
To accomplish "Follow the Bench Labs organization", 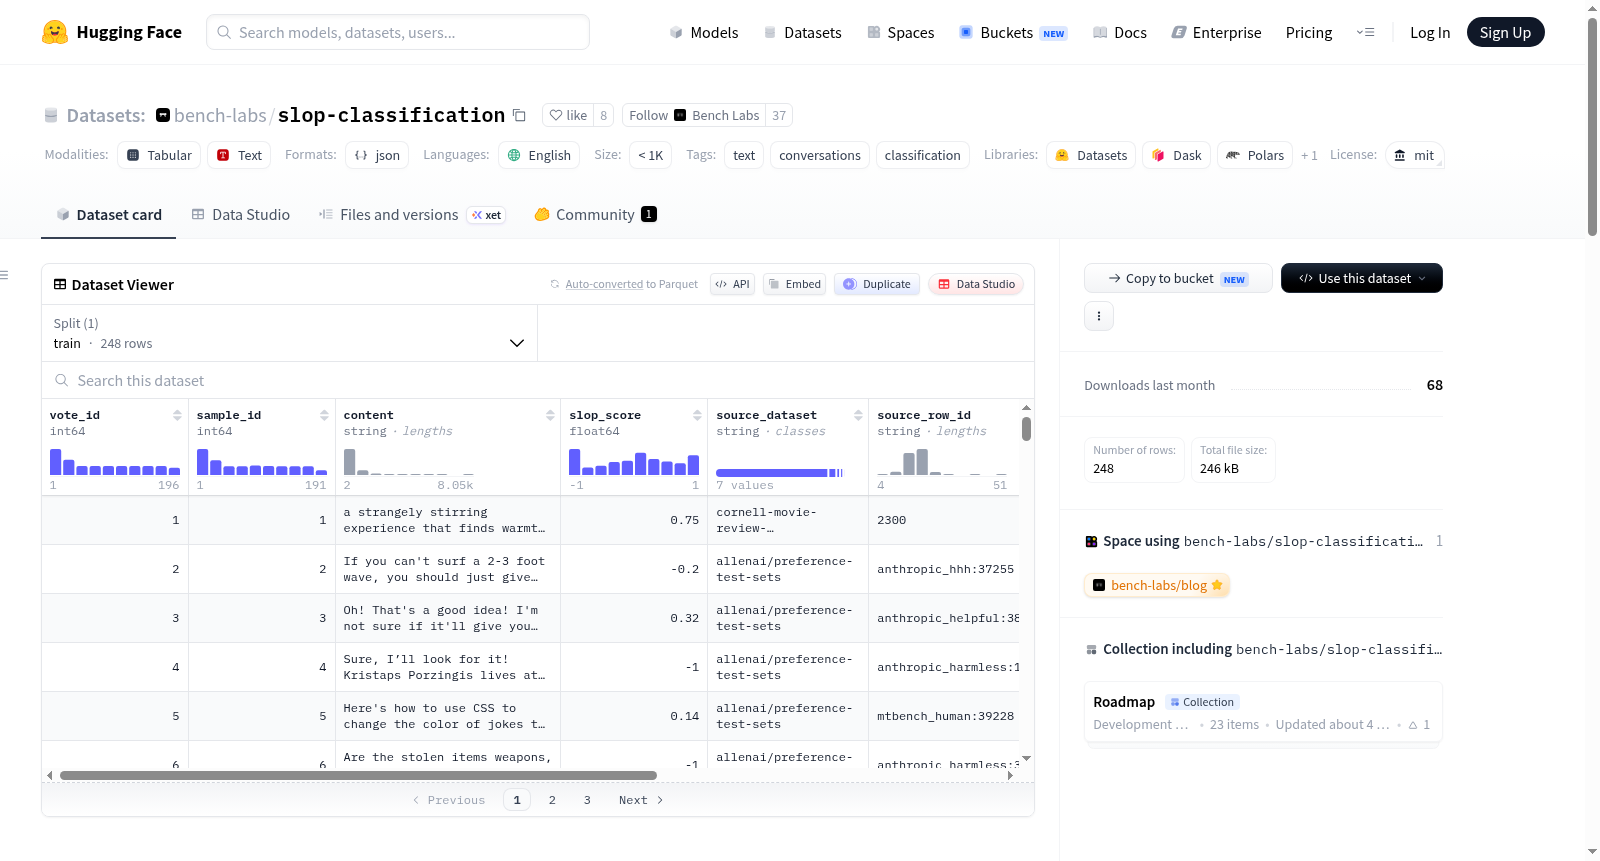I will pyautogui.click(x=694, y=115).
